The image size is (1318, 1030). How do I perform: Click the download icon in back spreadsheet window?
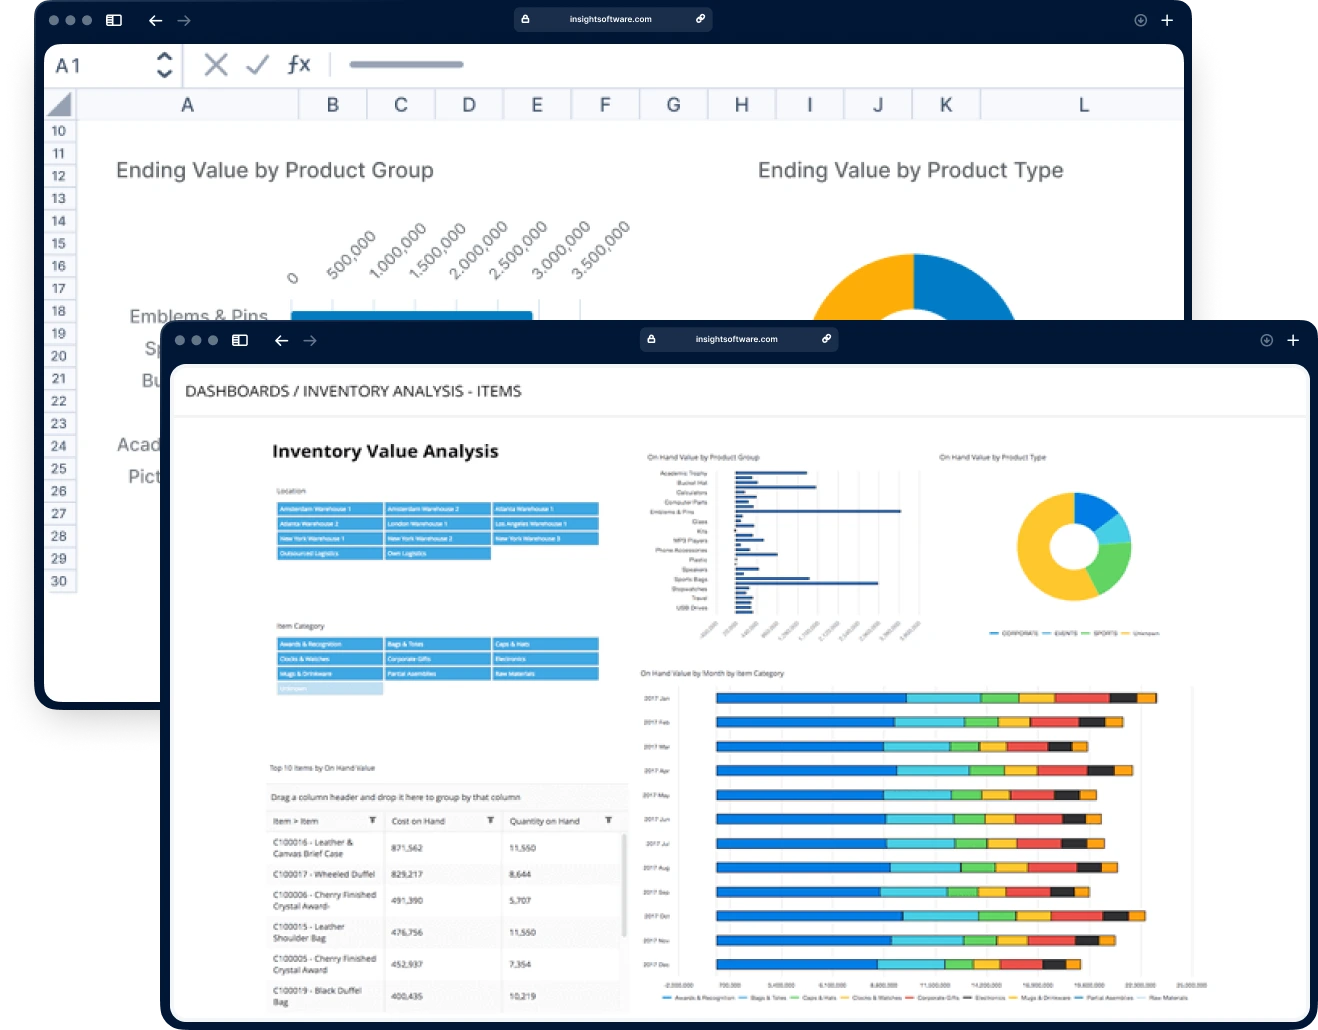coord(1140,20)
